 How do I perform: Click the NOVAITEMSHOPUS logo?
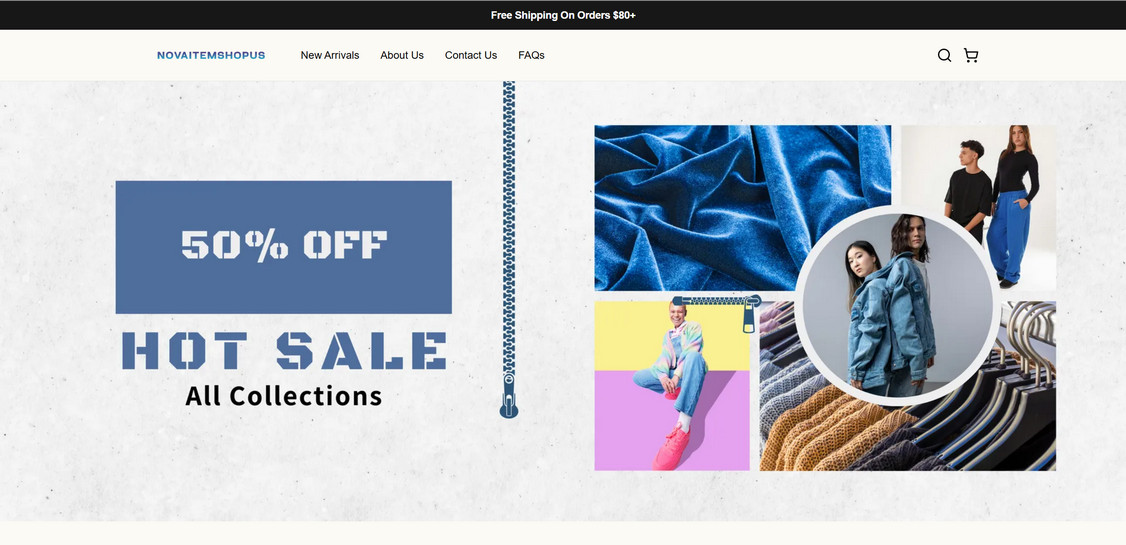coord(211,55)
